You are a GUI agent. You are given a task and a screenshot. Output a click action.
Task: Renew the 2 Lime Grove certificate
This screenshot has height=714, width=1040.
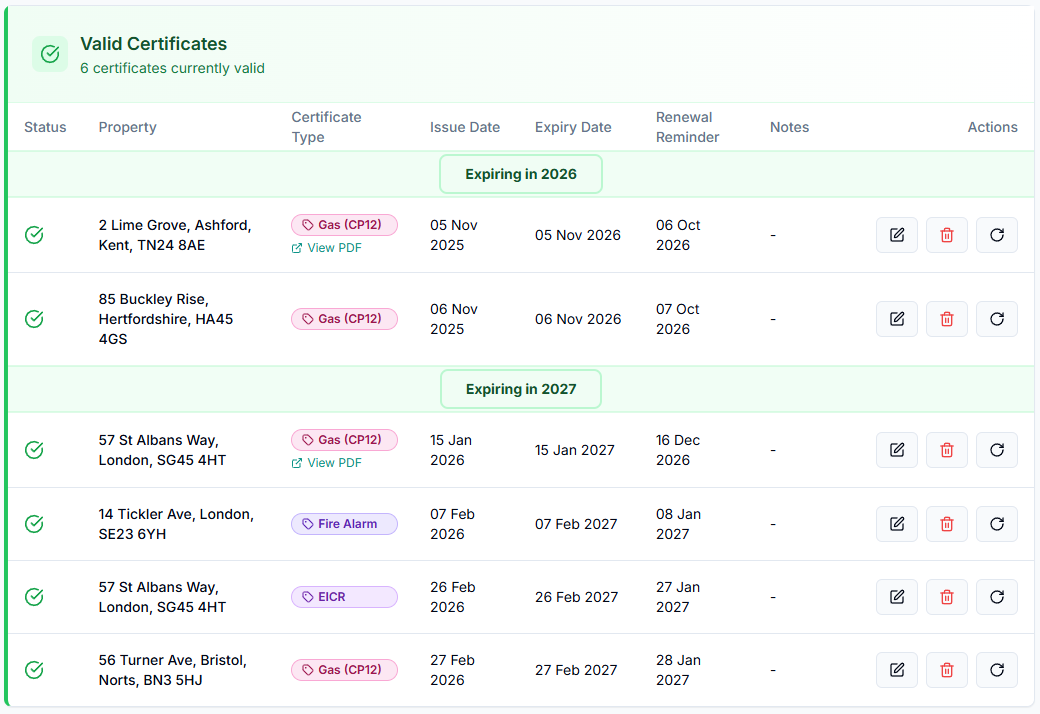coord(997,235)
